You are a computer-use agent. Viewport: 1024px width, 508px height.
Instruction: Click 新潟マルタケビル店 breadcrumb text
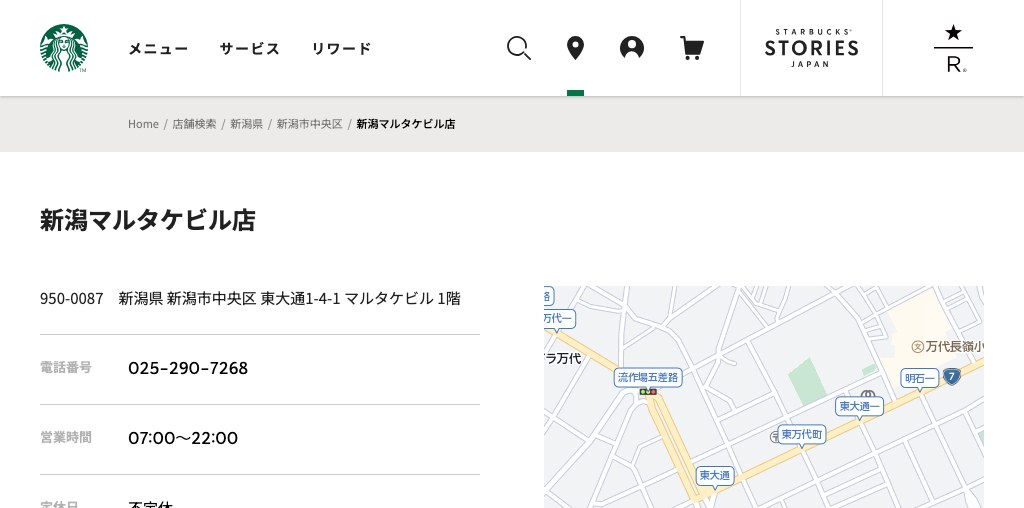(406, 124)
